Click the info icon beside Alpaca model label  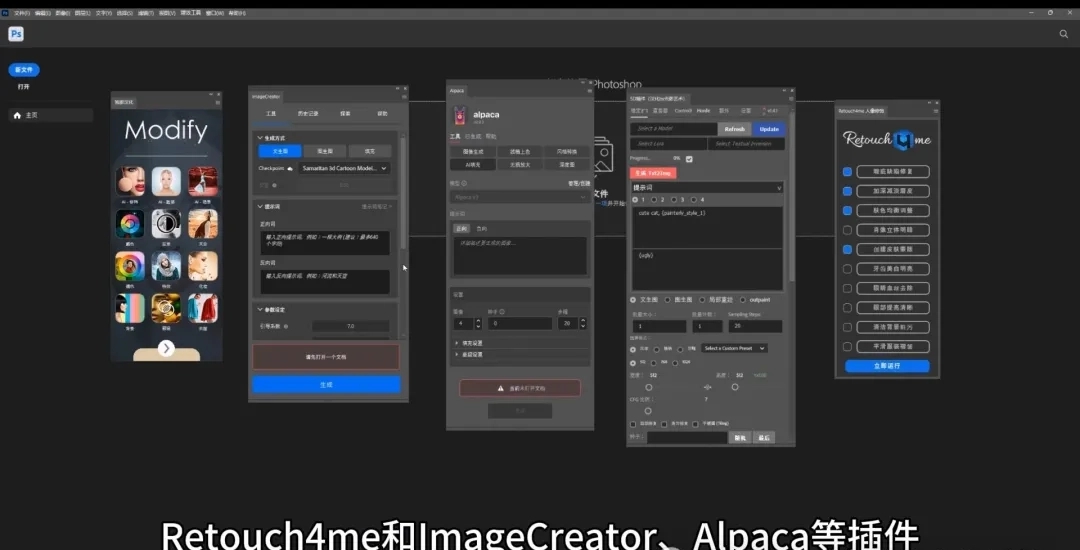click(464, 184)
